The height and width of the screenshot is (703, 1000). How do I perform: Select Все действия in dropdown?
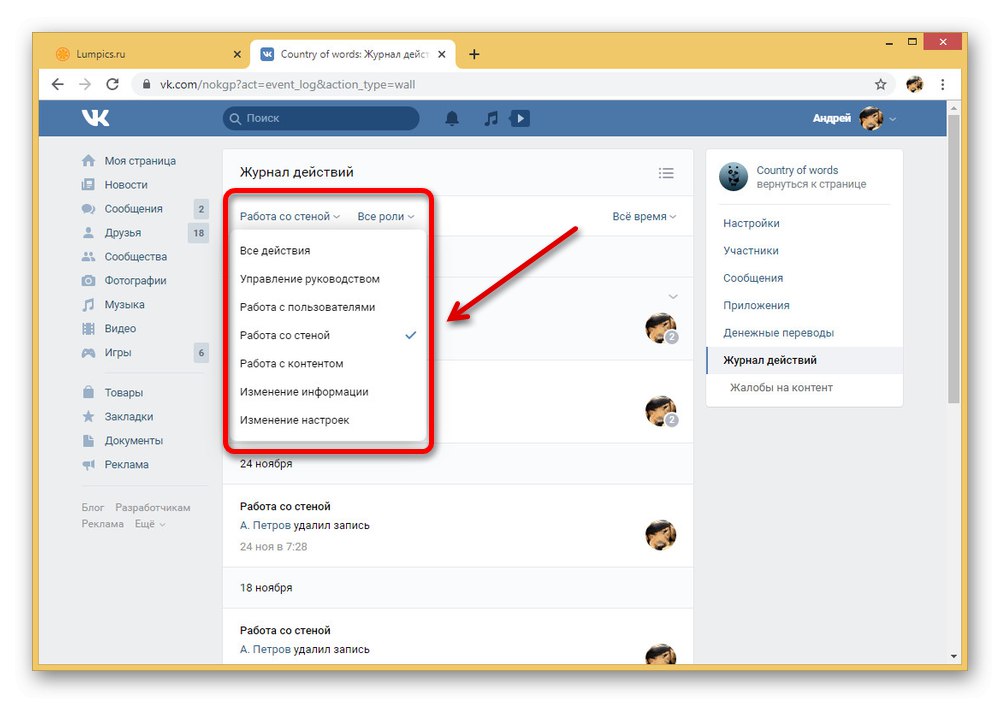click(328, 251)
